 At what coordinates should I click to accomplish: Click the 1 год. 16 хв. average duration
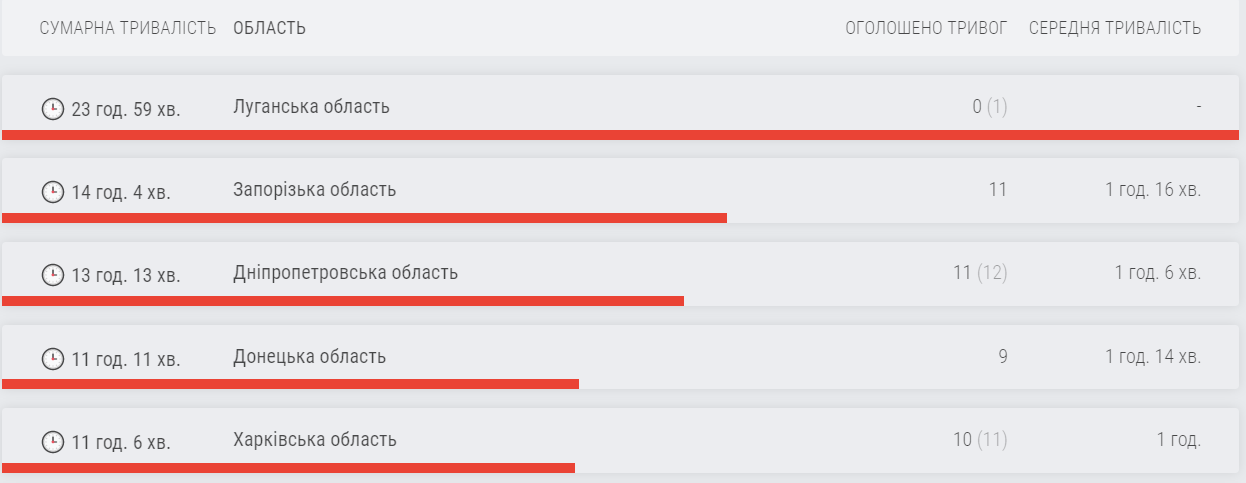pyautogui.click(x=1152, y=190)
